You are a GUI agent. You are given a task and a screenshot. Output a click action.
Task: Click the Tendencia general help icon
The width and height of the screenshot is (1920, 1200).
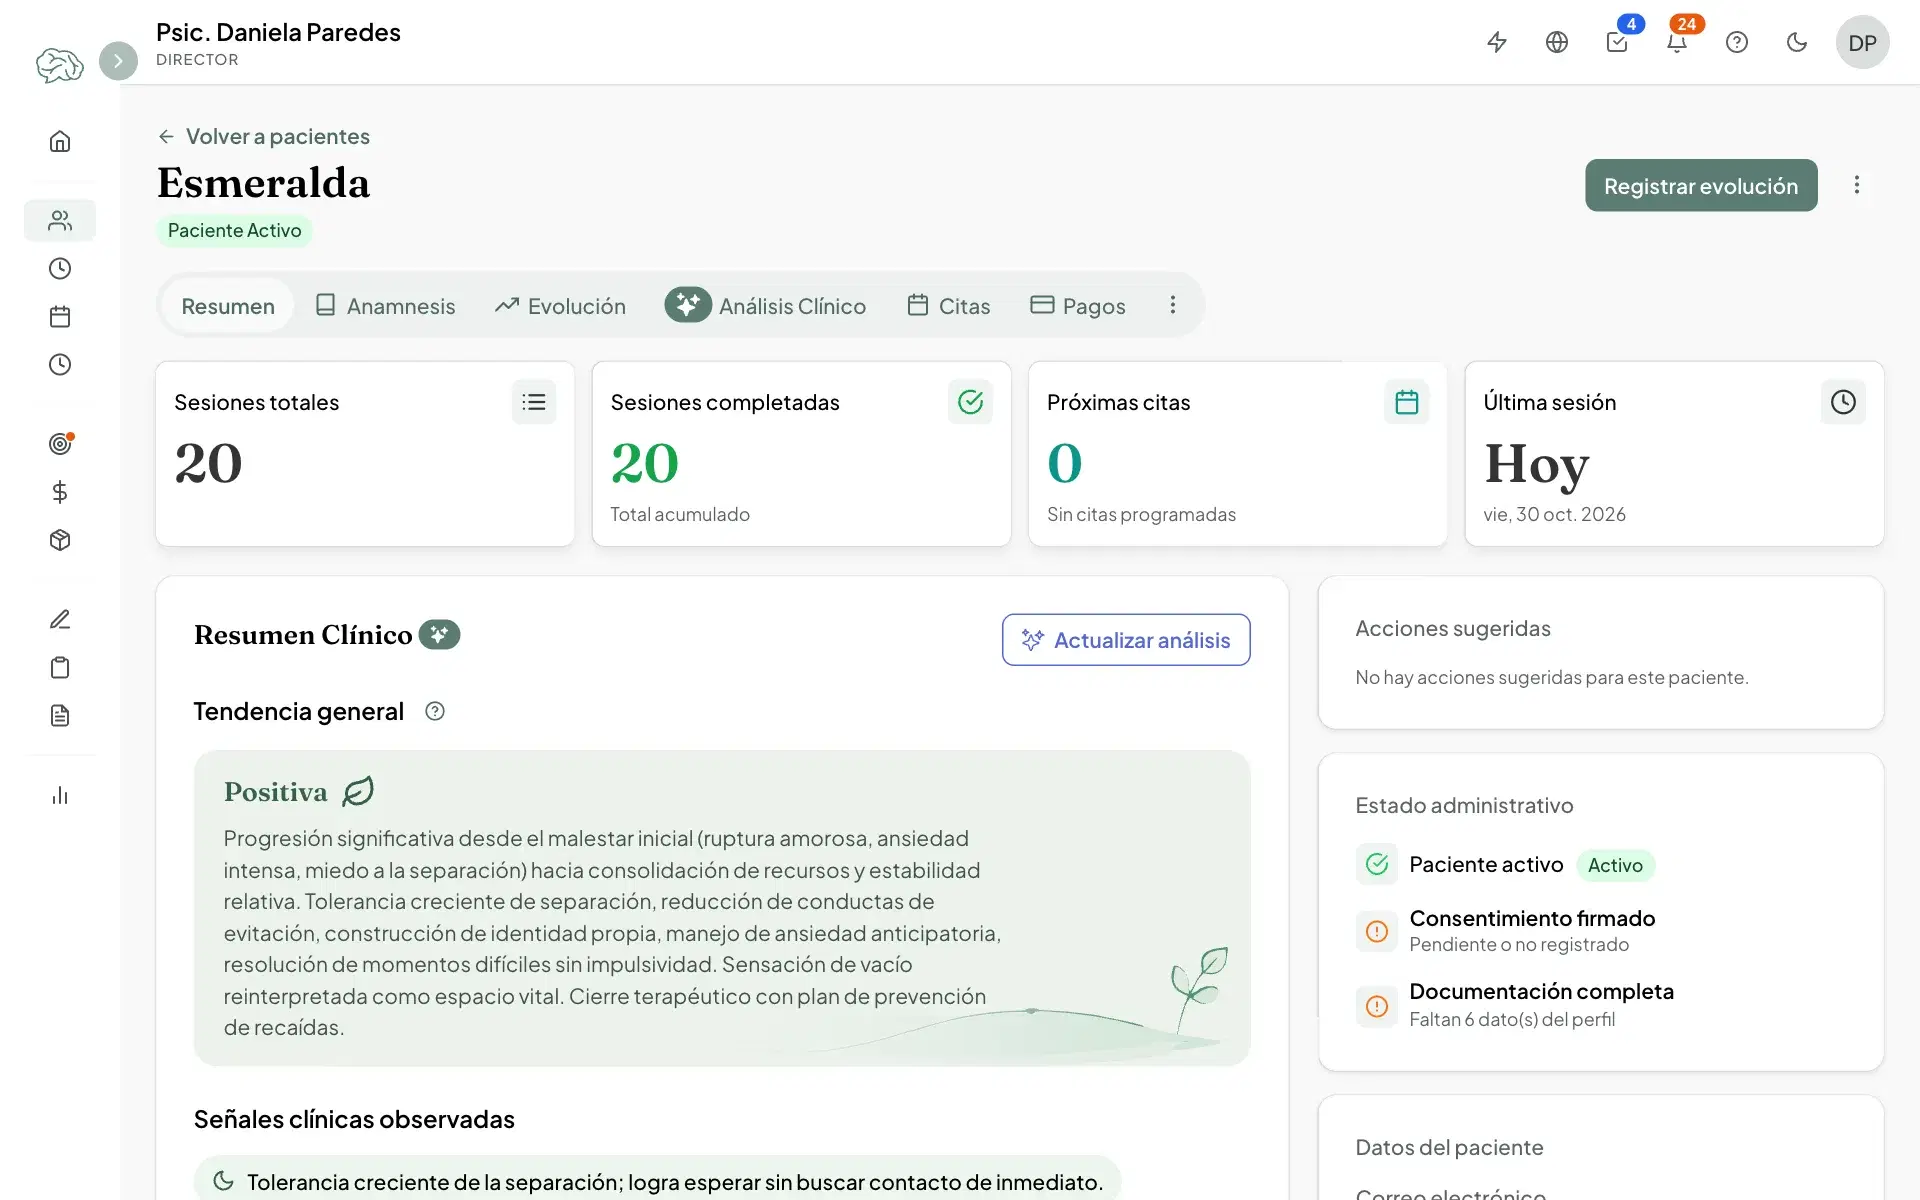(435, 711)
